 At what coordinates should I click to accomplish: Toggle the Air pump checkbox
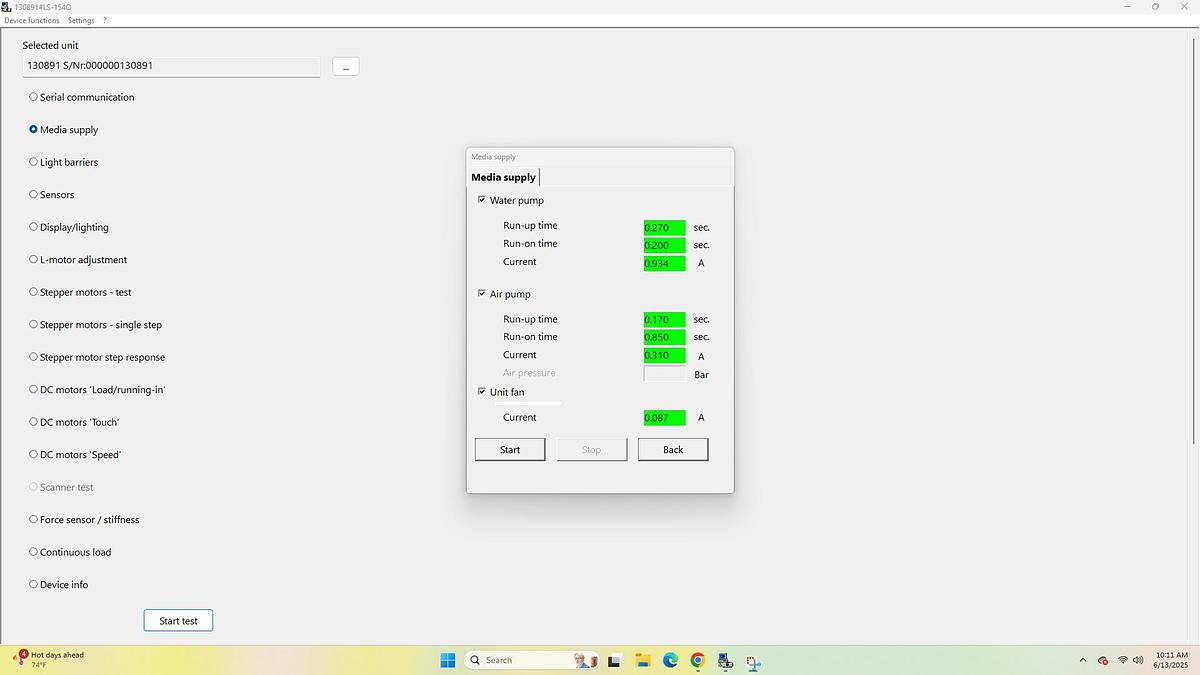[482, 294]
